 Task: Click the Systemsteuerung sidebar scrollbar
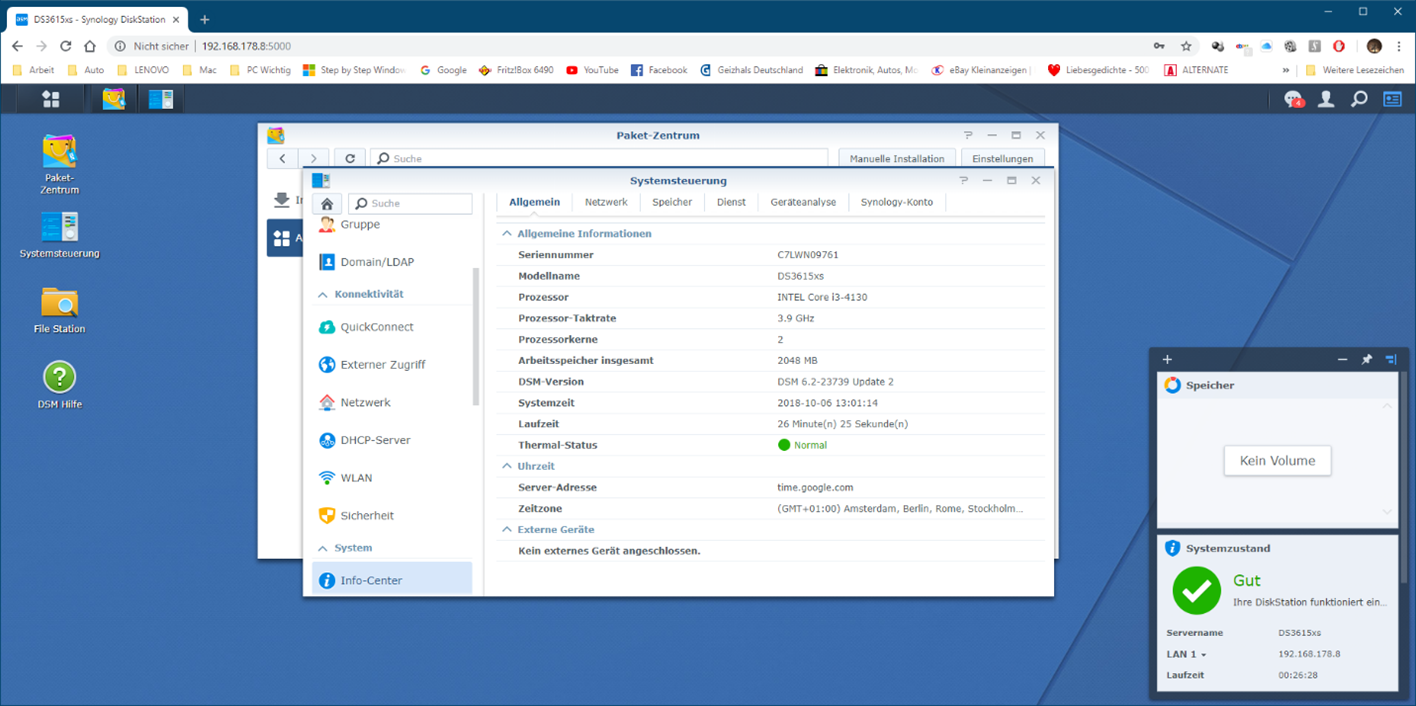pyautogui.click(x=476, y=335)
